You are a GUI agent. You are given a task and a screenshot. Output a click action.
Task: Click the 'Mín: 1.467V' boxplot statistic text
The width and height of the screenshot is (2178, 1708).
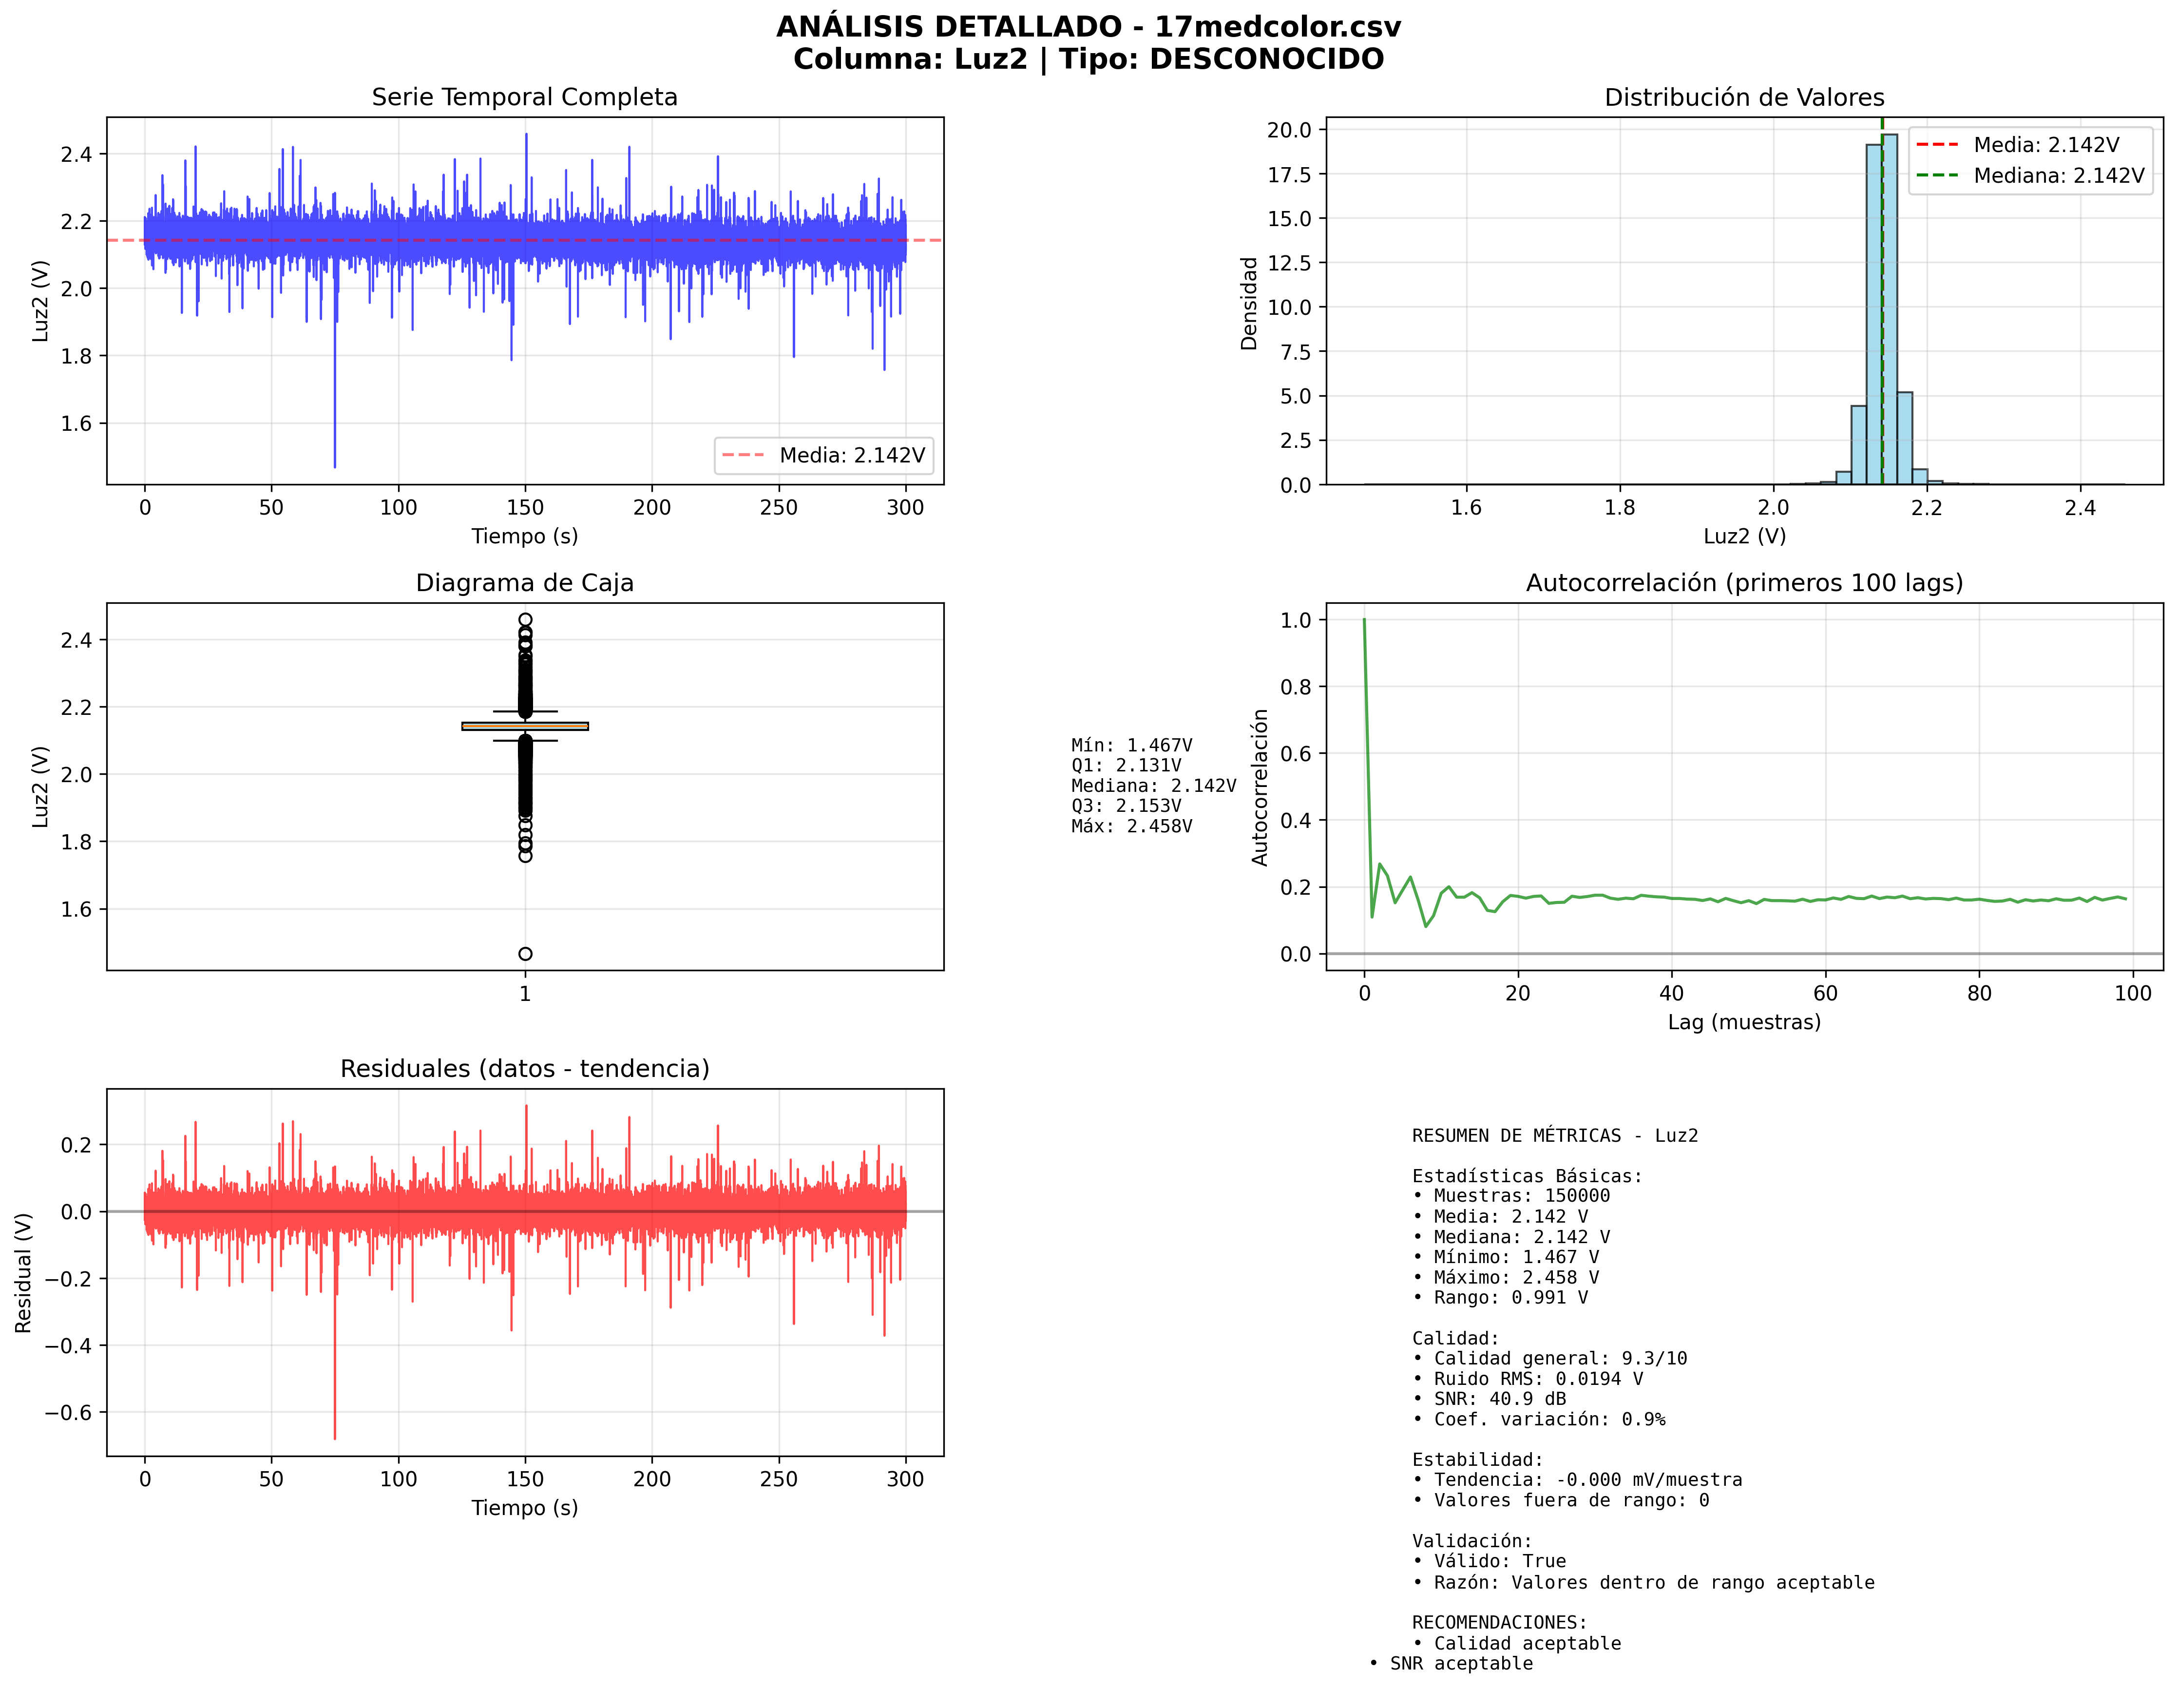1131,745
